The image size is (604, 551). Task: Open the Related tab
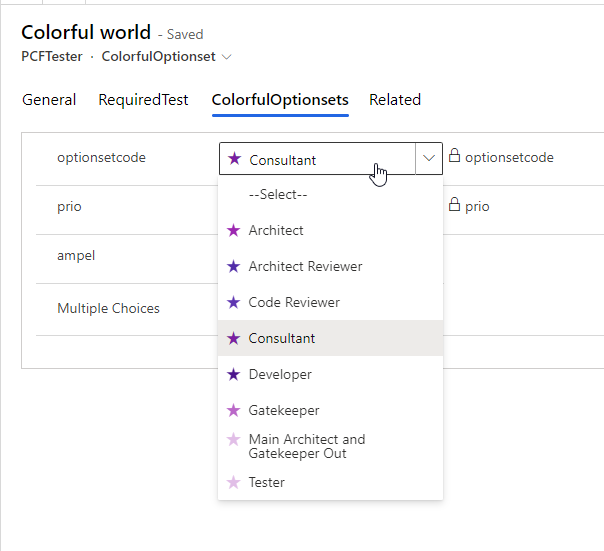click(395, 100)
